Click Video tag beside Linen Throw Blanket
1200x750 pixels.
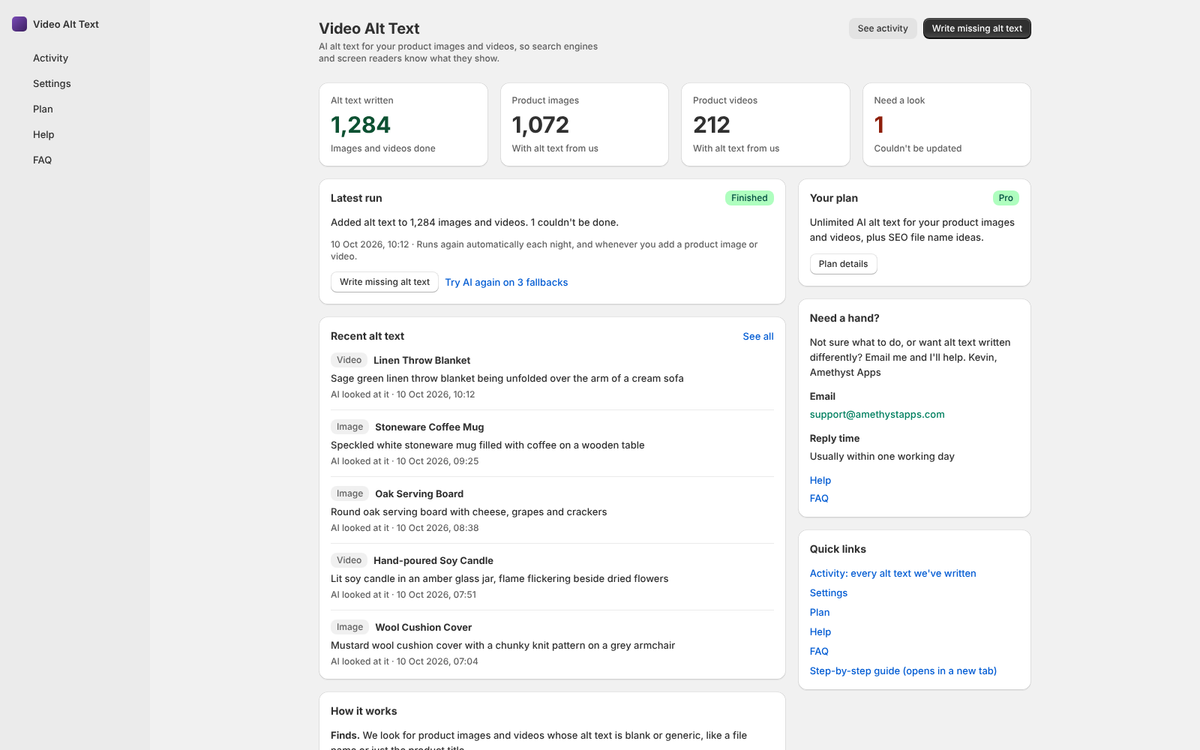pos(349,360)
